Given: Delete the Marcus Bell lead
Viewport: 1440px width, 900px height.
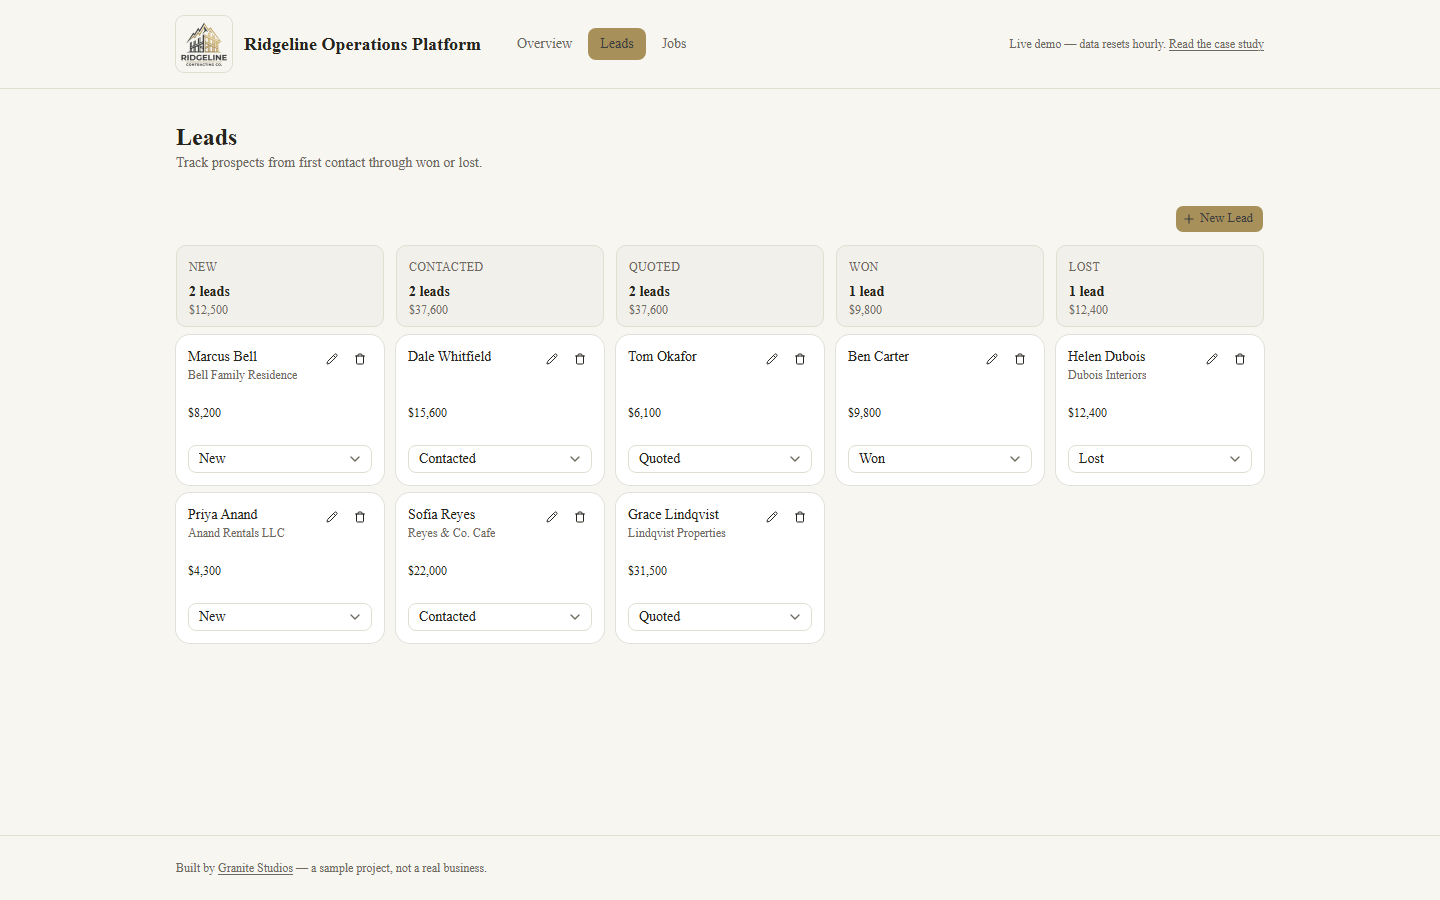Looking at the screenshot, I should (360, 359).
